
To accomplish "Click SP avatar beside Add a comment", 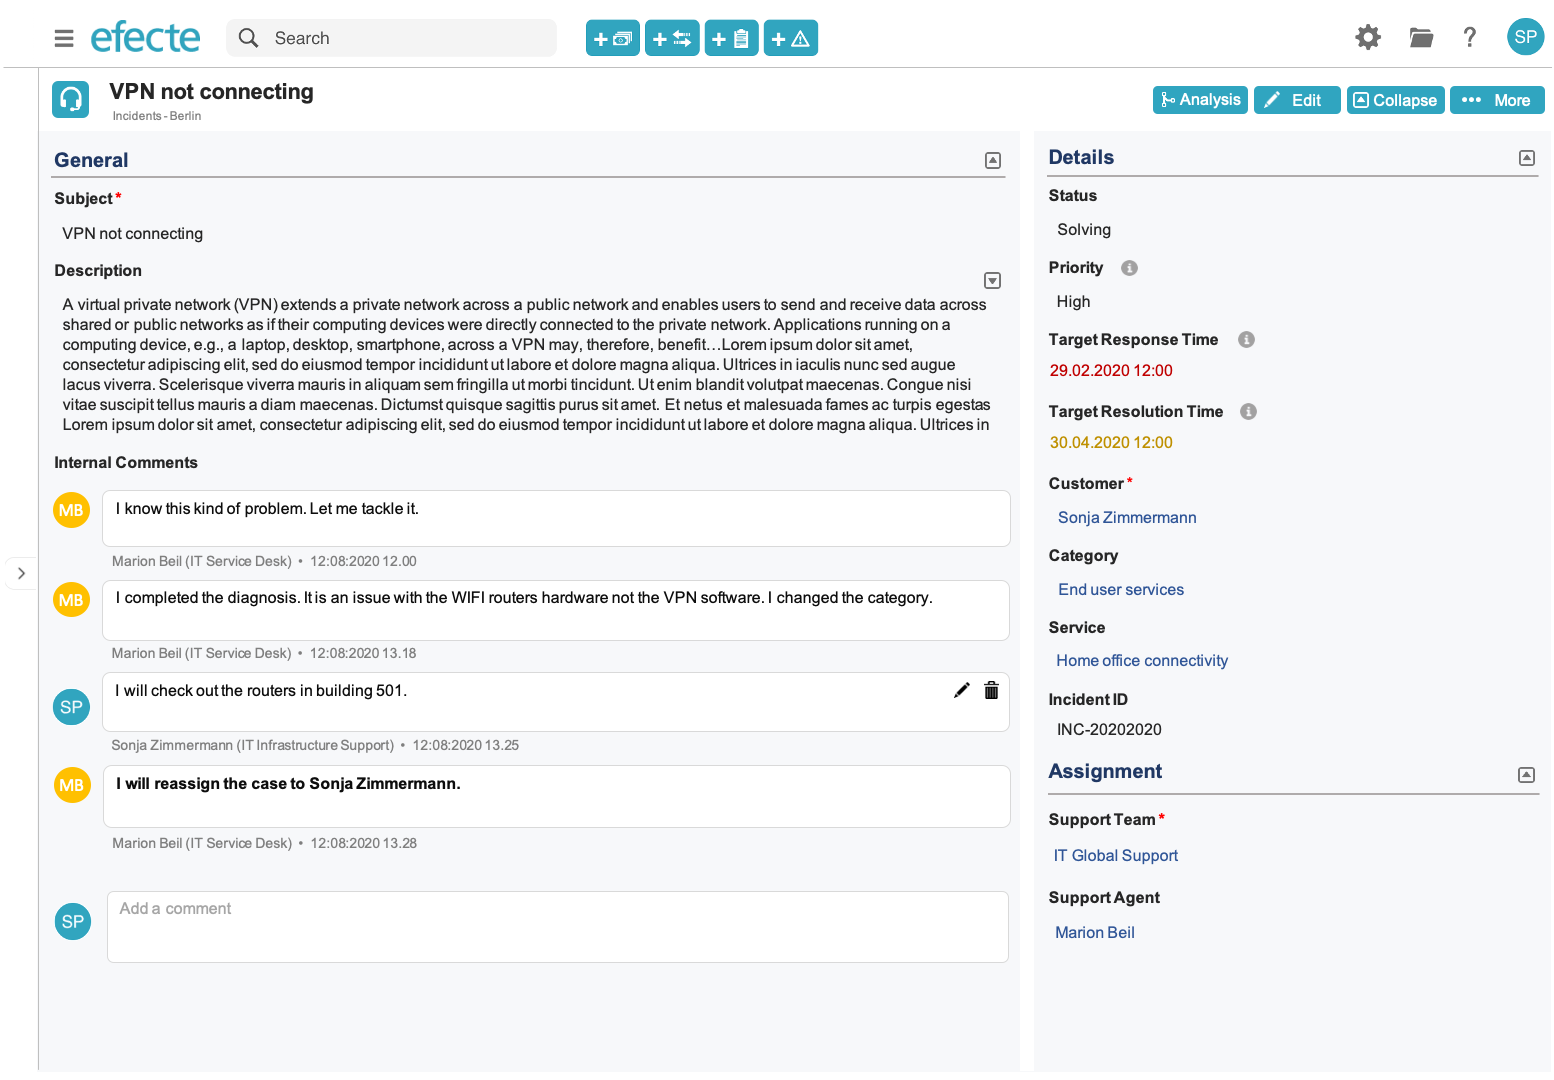I will (73, 922).
